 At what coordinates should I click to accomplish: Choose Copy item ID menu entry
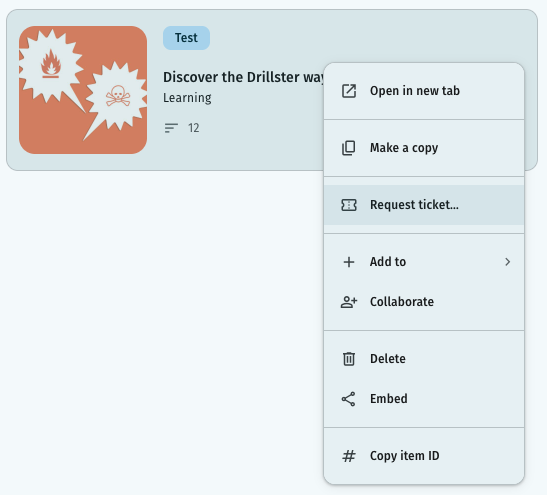(424, 456)
